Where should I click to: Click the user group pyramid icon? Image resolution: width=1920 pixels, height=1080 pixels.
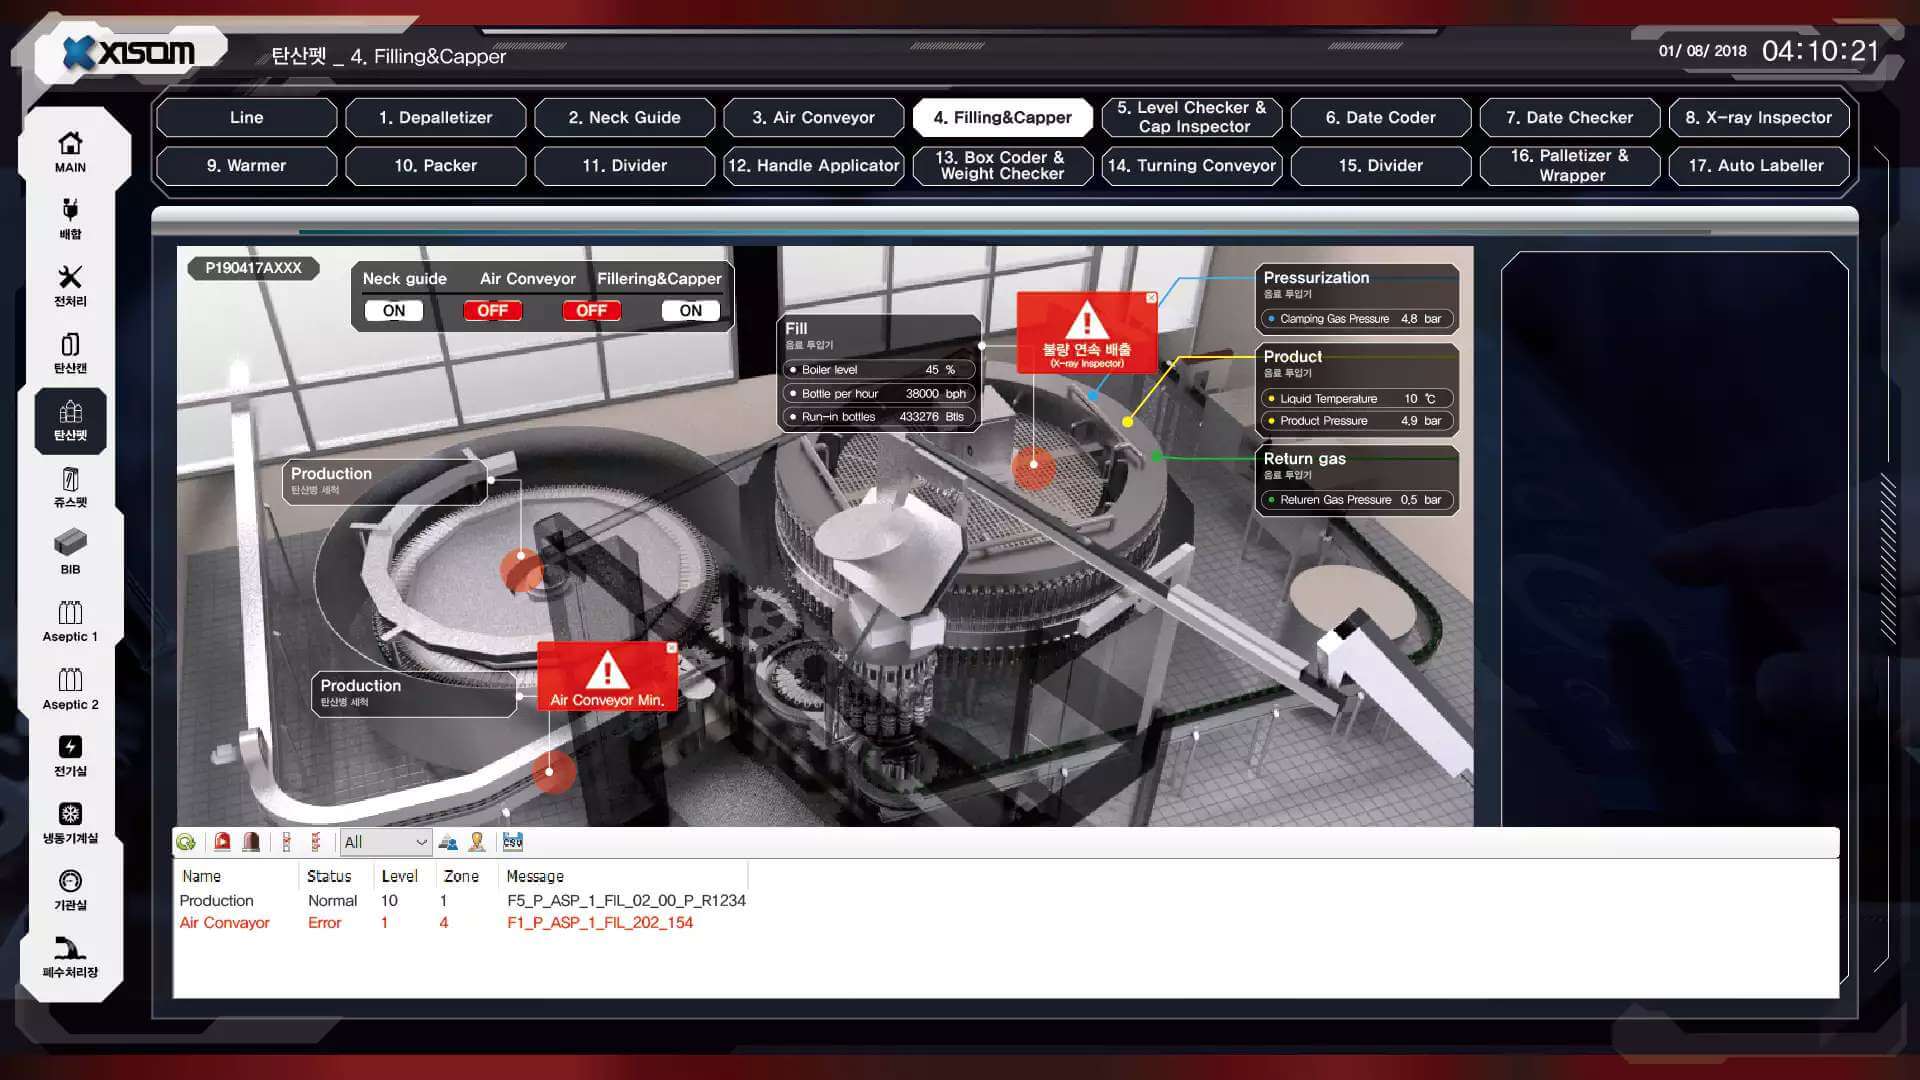coord(448,842)
